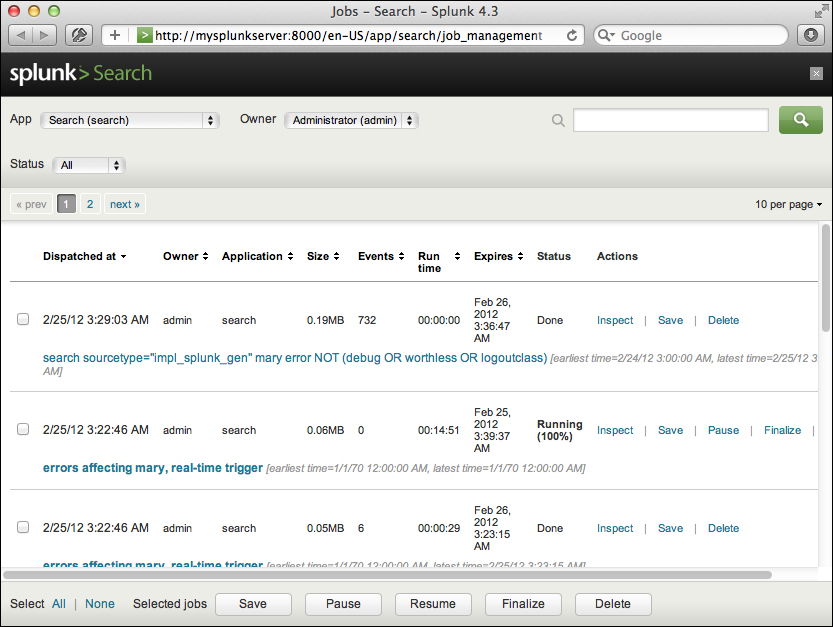Select page 1 in pagination

(x=66, y=204)
